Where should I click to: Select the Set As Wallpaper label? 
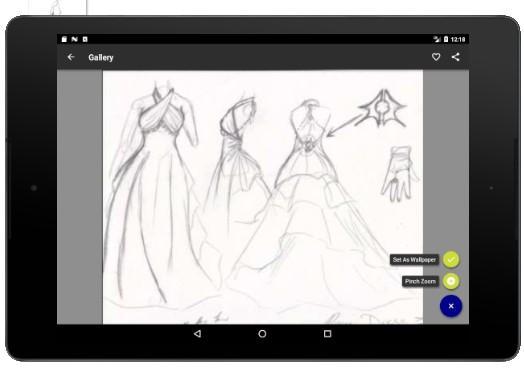[414, 260]
